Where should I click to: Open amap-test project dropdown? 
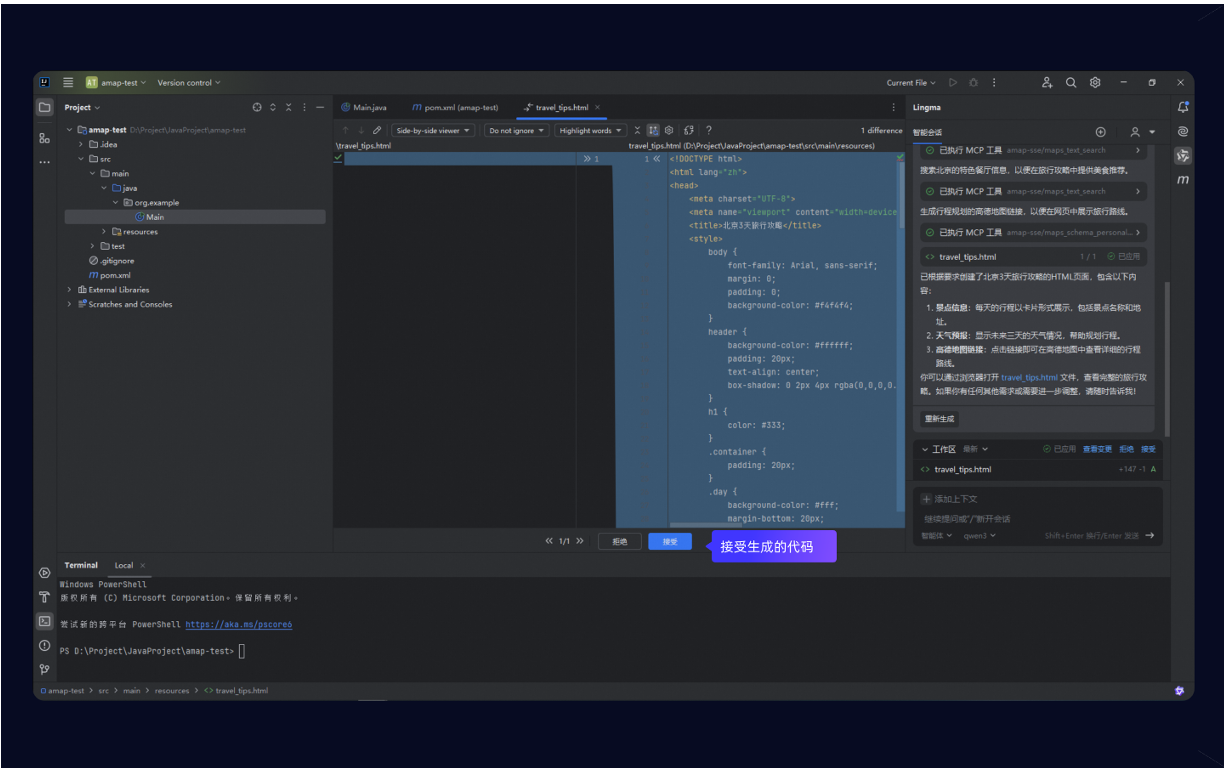point(116,83)
